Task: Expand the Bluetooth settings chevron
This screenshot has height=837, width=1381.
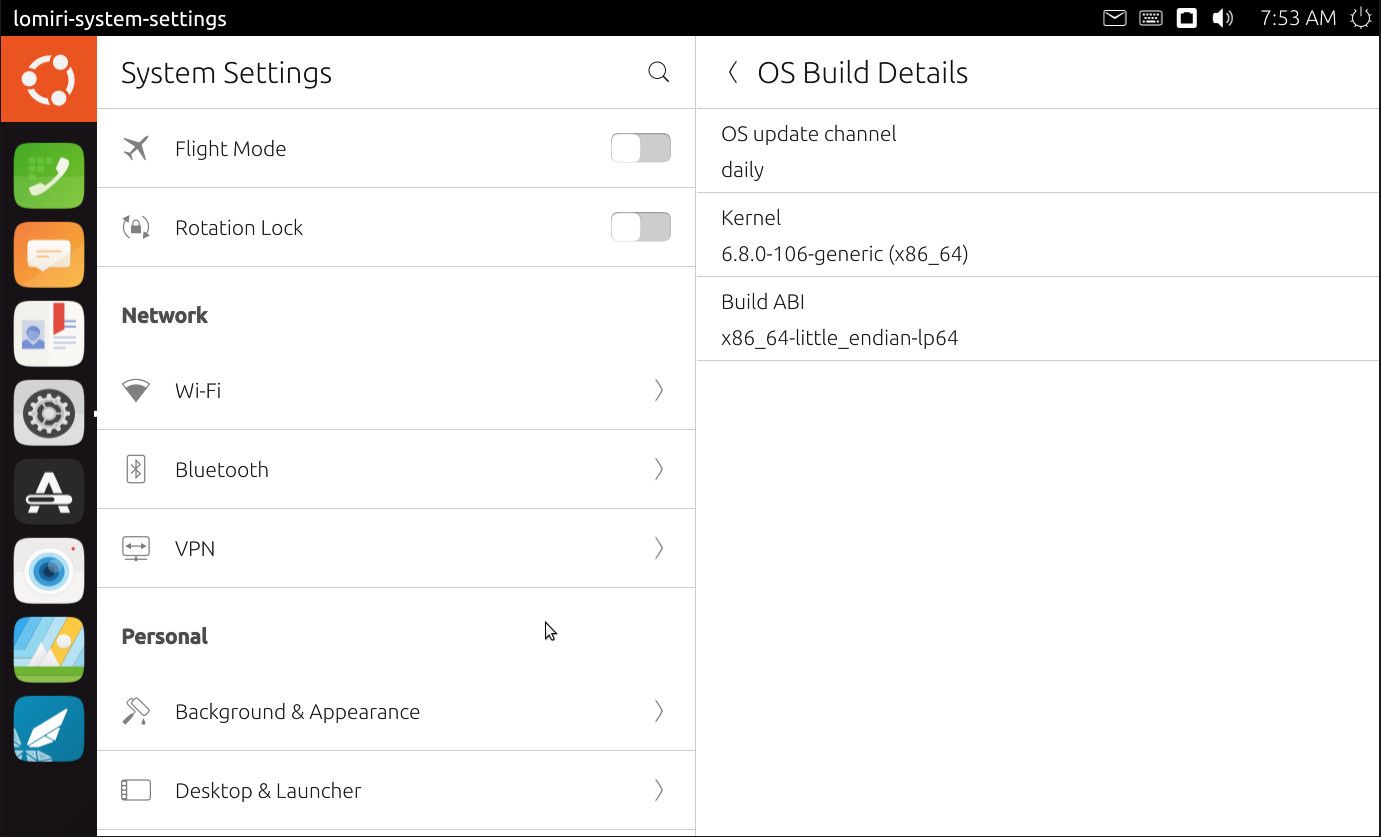Action: (x=658, y=469)
